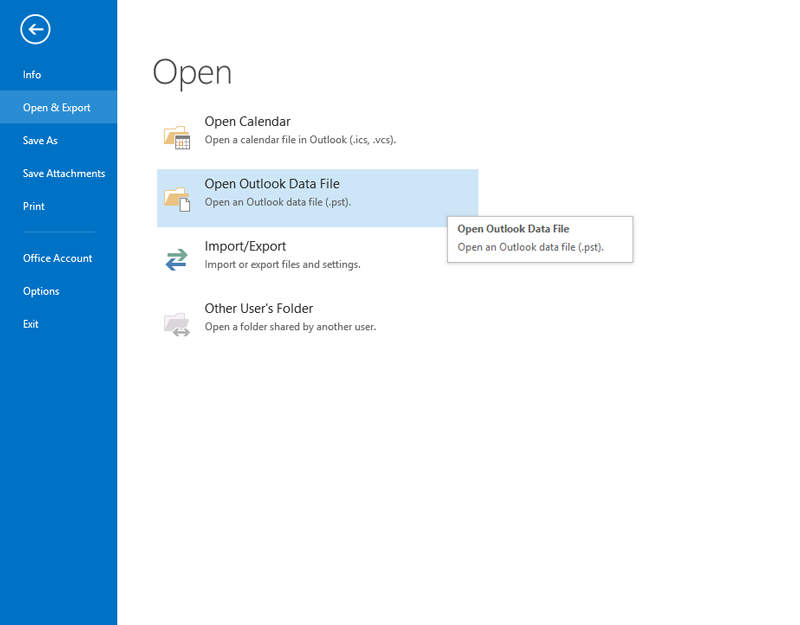800x625 pixels.
Task: Click the Open Outlook Data File tooltip title
Action: (513, 229)
